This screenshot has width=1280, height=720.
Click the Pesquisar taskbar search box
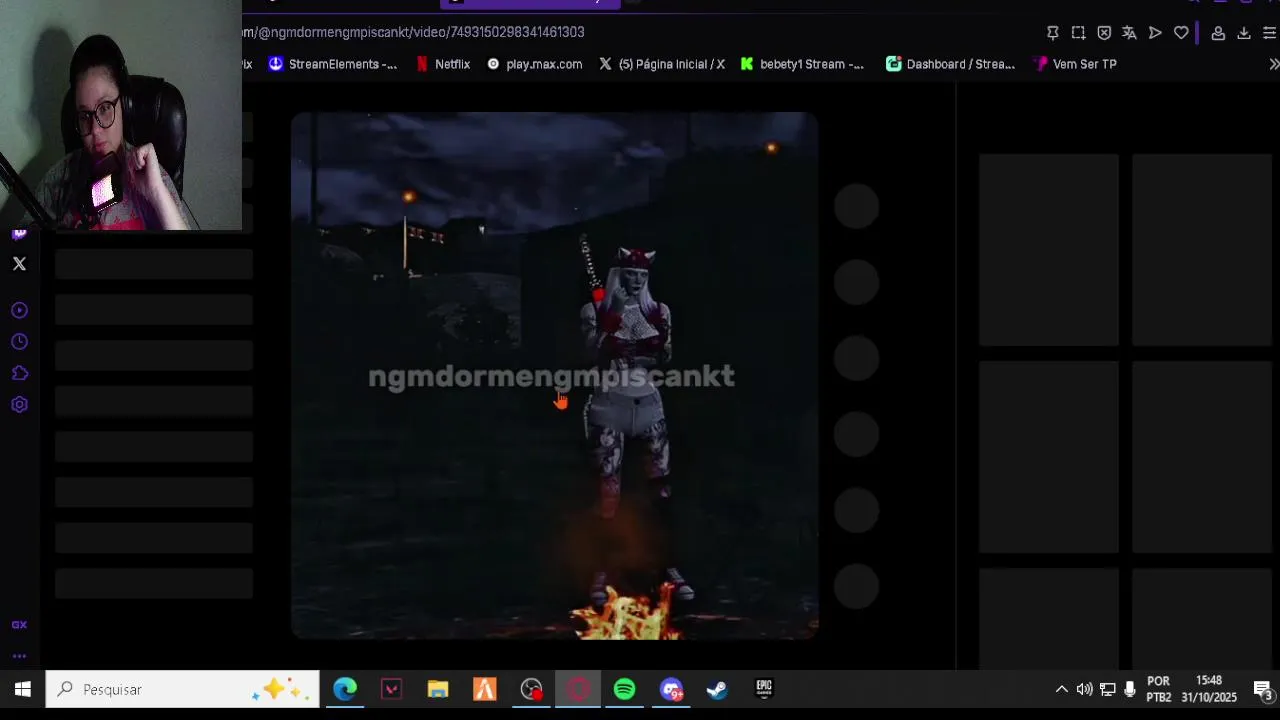[x=183, y=689]
